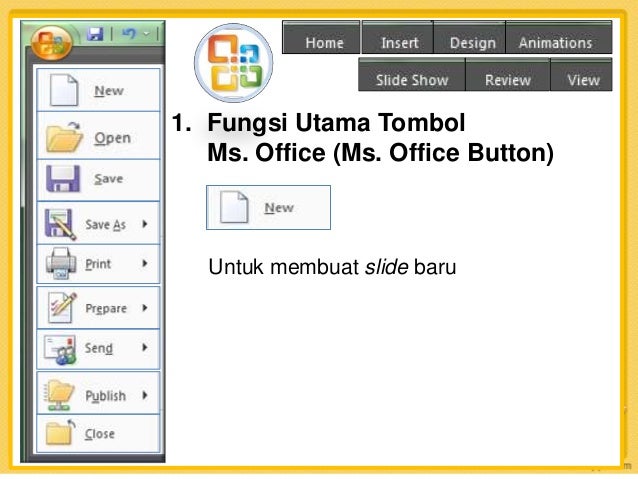Click the network folder Publish icon

coord(60,394)
